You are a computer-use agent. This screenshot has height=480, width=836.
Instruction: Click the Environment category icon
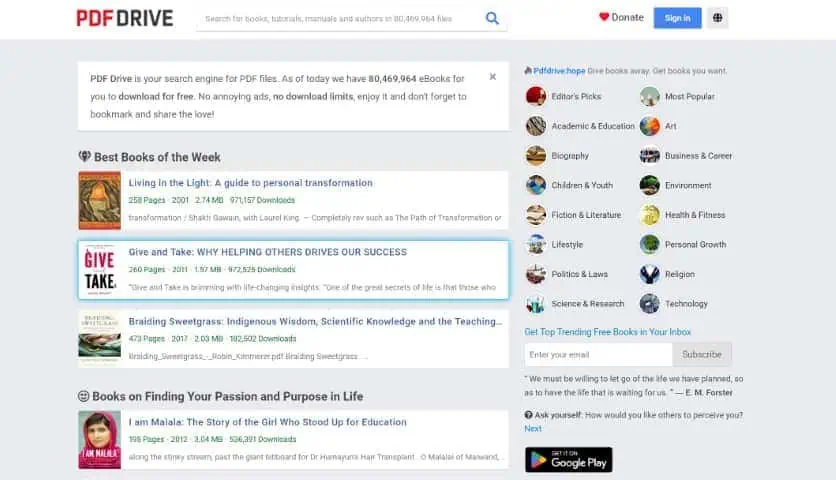click(x=649, y=186)
